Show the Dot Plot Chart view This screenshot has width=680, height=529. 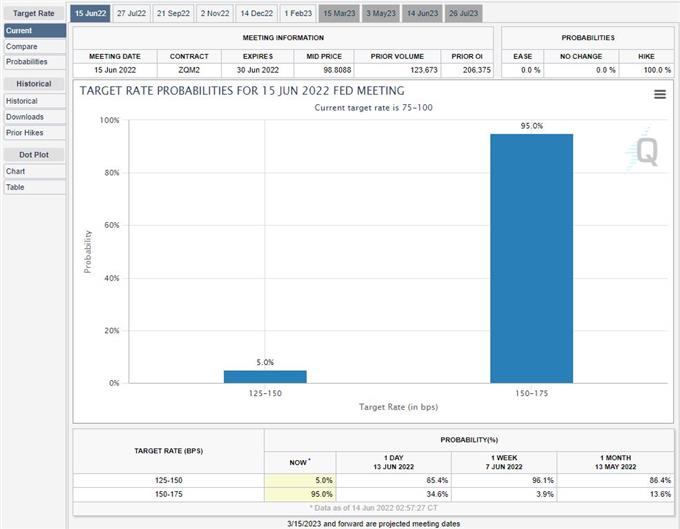(x=16, y=171)
